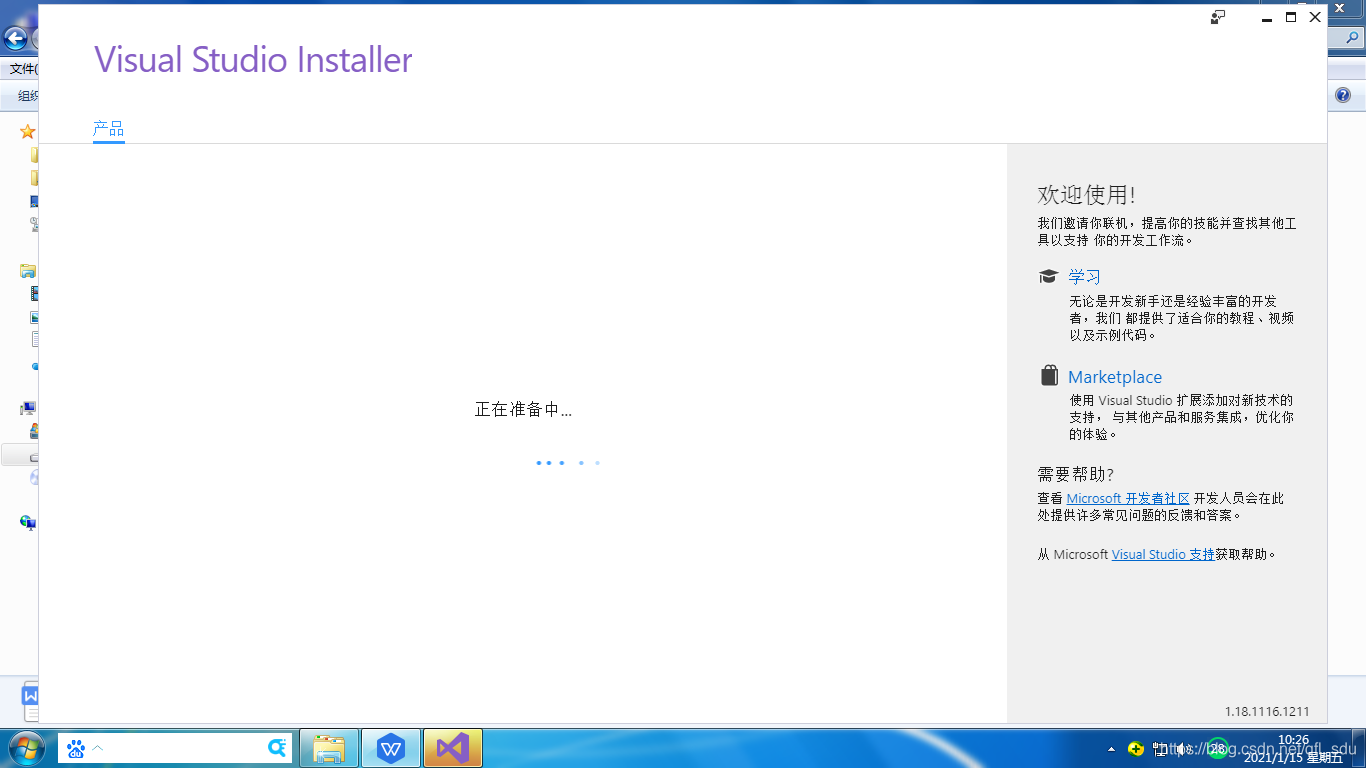The image size is (1366, 768).
Task: Click the Baidu paw icon in taskbar search
Action: click(x=75, y=748)
